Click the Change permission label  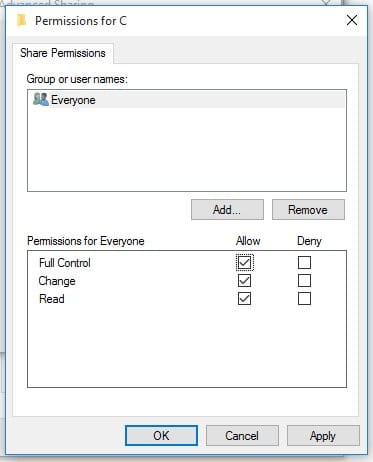(x=57, y=281)
